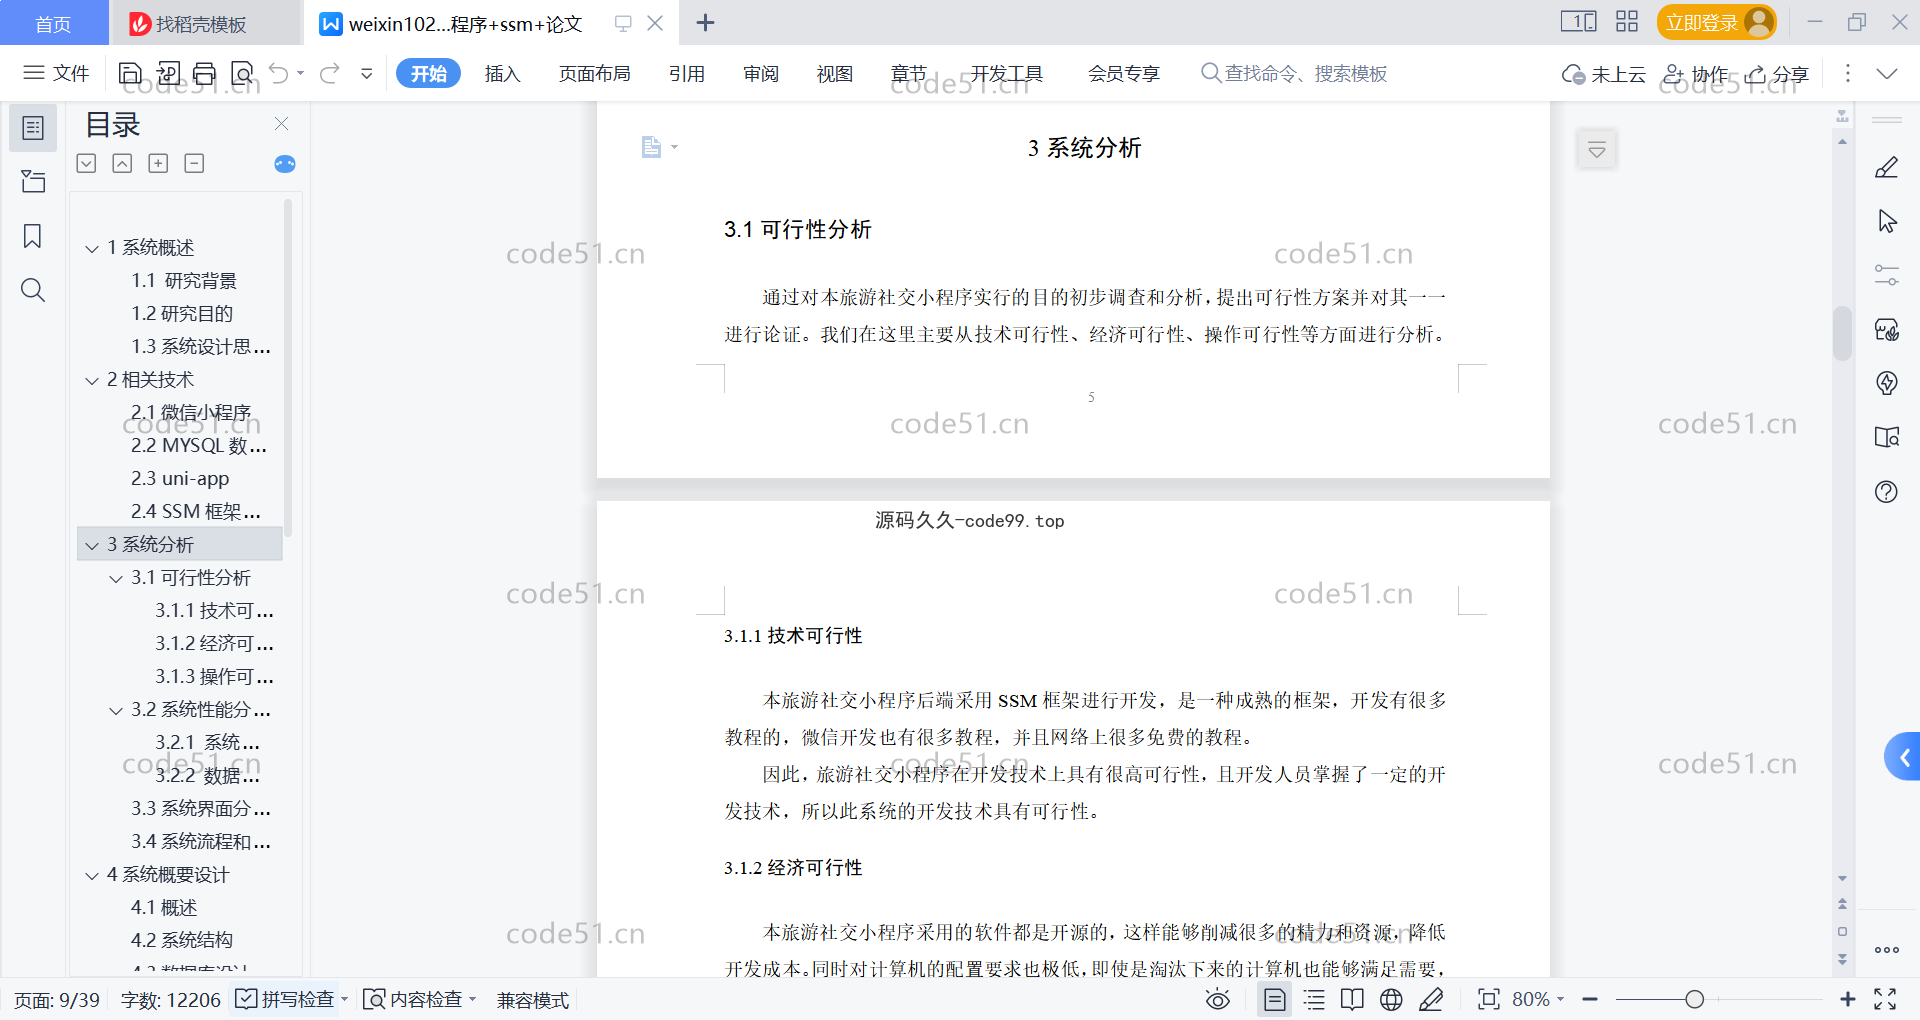
Task: Open the reading book icon in right sidebar
Action: [x=1887, y=437]
